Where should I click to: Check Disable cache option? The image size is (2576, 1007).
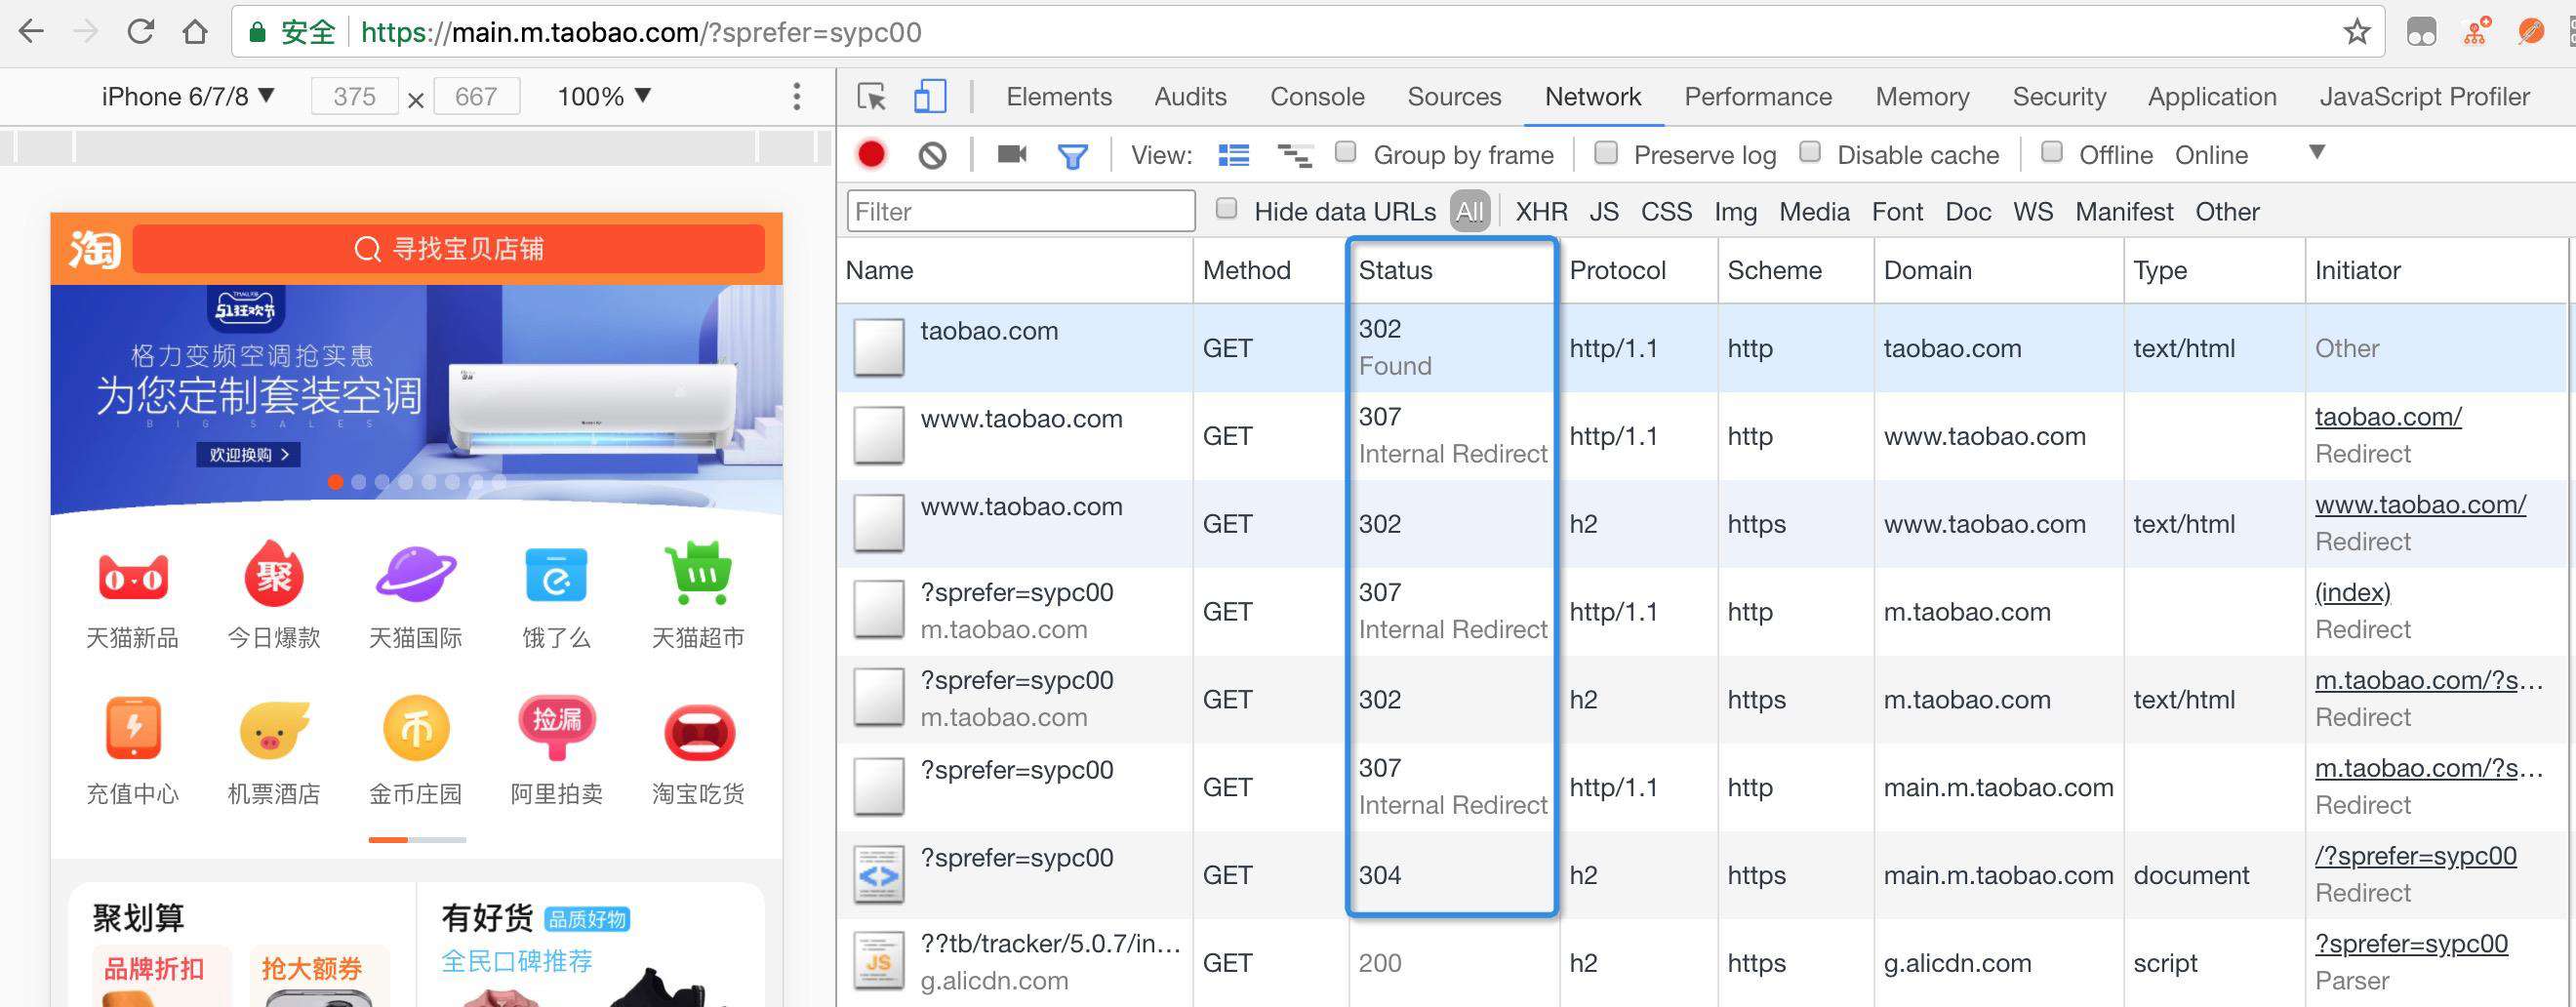[1810, 152]
